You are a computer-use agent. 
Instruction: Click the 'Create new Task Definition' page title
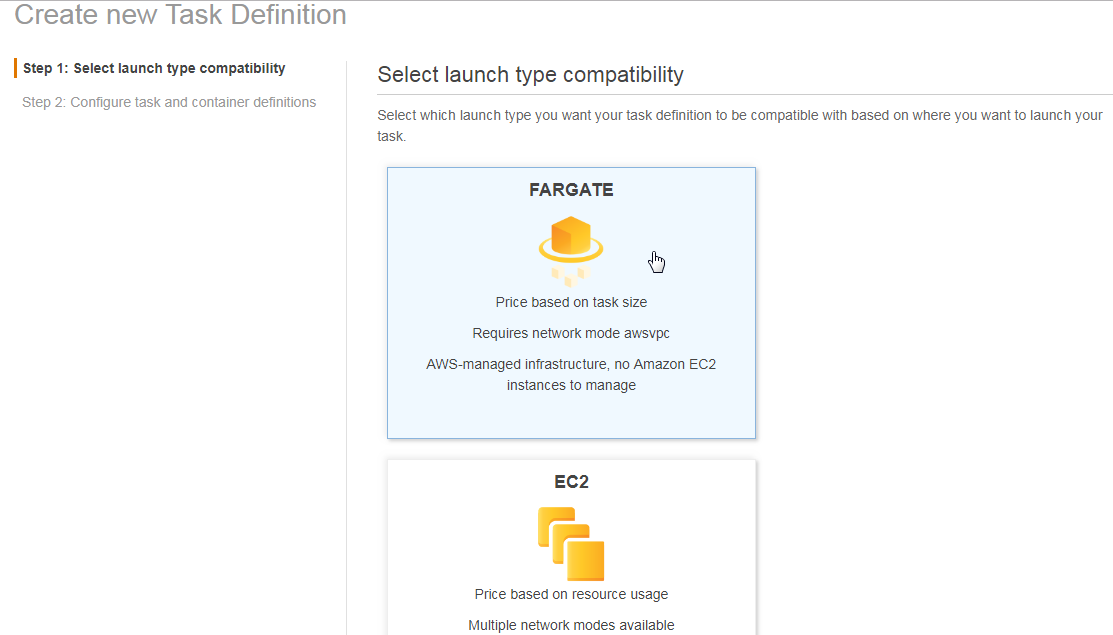click(x=180, y=15)
